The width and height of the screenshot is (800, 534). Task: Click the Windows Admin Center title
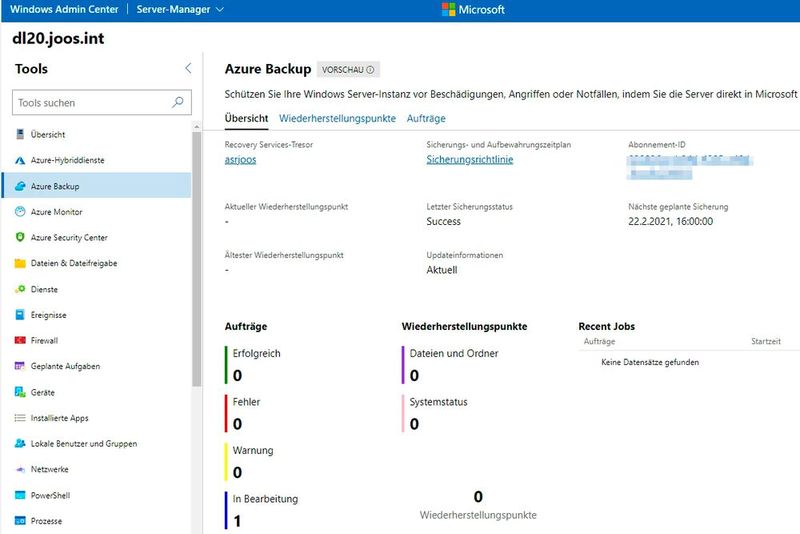pyautogui.click(x=64, y=9)
